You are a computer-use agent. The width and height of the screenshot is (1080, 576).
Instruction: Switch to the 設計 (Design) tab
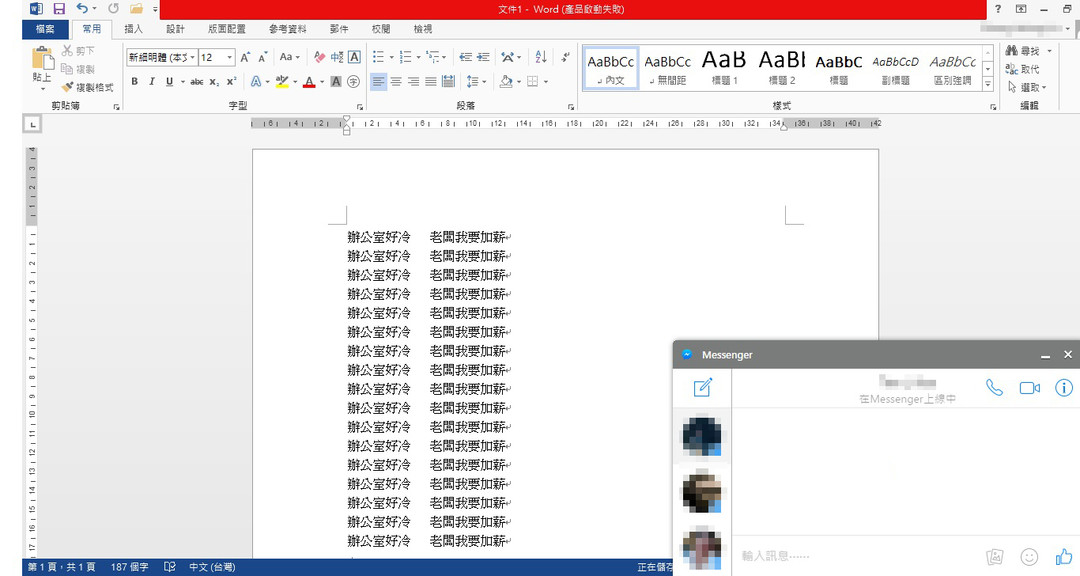[175, 29]
